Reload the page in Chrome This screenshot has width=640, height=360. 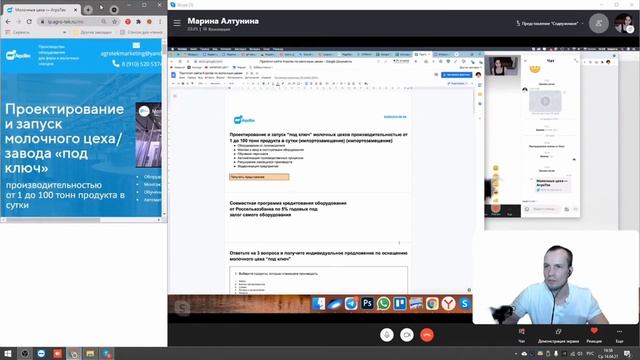click(29, 21)
